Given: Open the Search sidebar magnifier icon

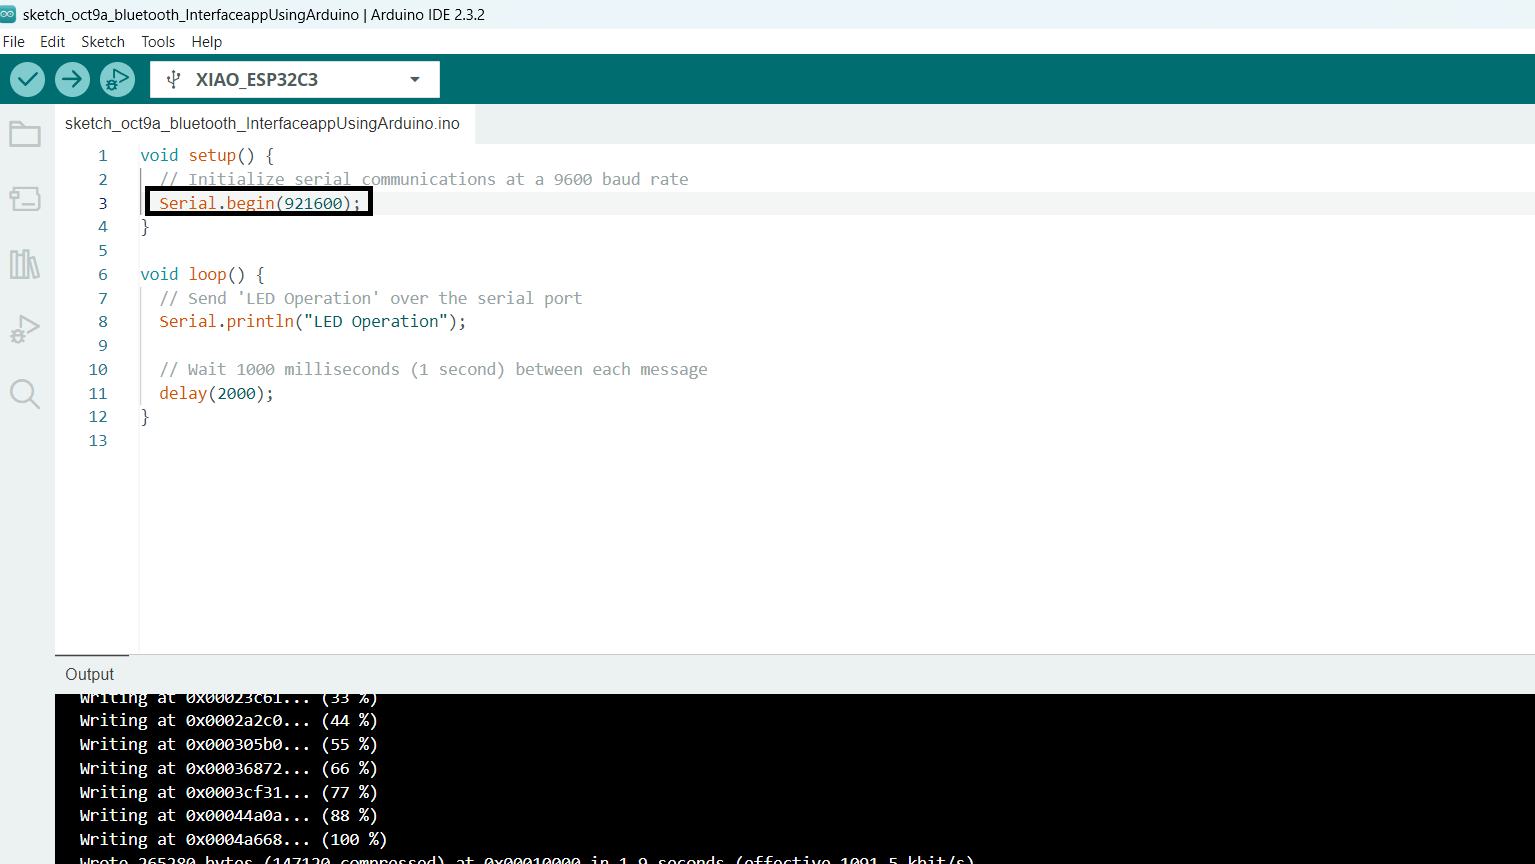Looking at the screenshot, I should coord(25,394).
